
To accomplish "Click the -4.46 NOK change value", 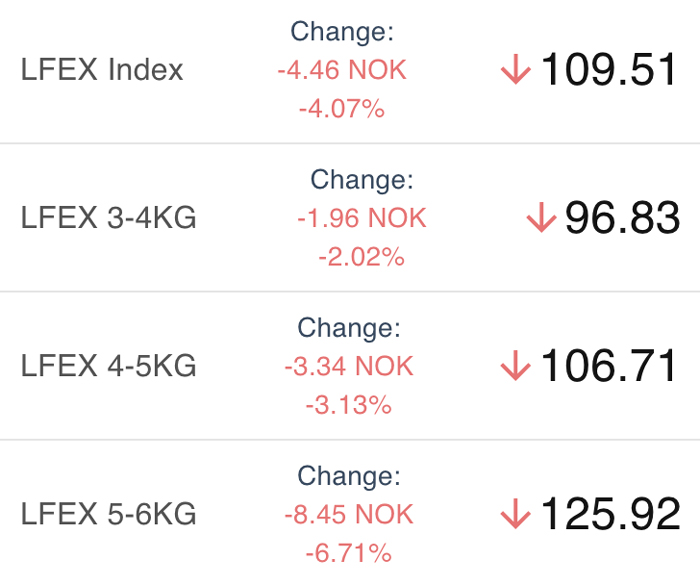I will pos(342,70).
